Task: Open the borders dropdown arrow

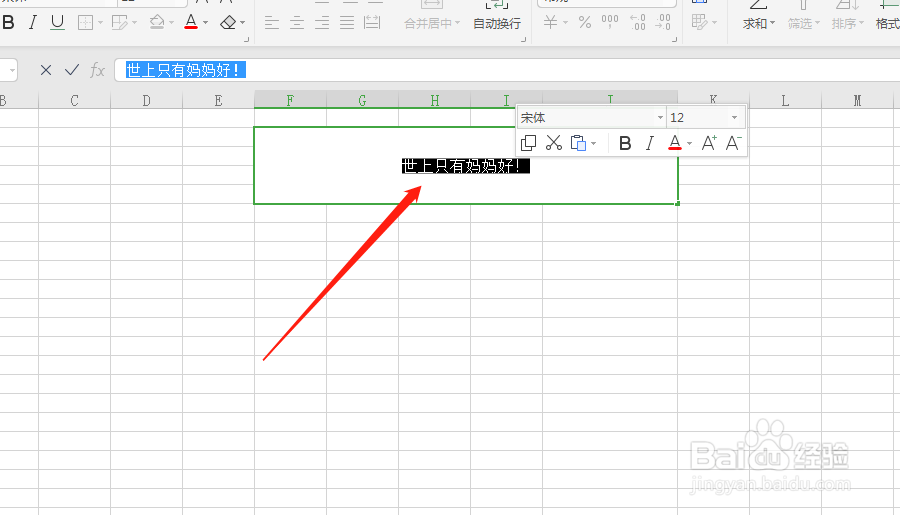Action: [100, 23]
